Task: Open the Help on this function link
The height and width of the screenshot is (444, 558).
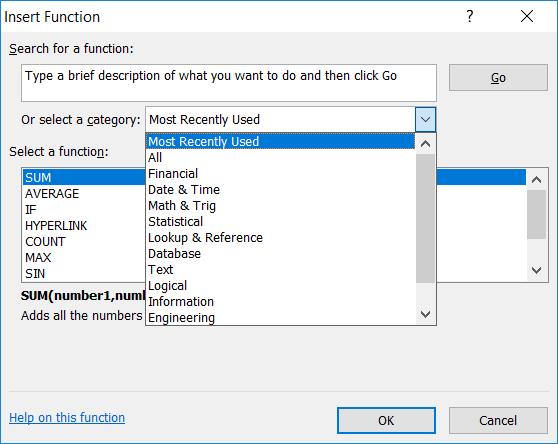Action: tap(67, 418)
